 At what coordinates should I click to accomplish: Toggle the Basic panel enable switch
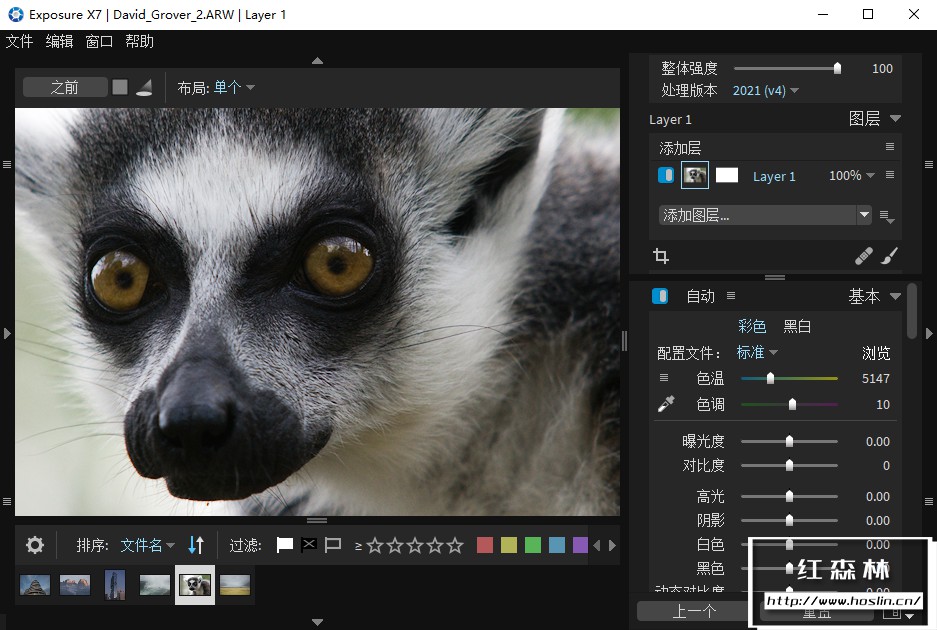pyautogui.click(x=660, y=296)
